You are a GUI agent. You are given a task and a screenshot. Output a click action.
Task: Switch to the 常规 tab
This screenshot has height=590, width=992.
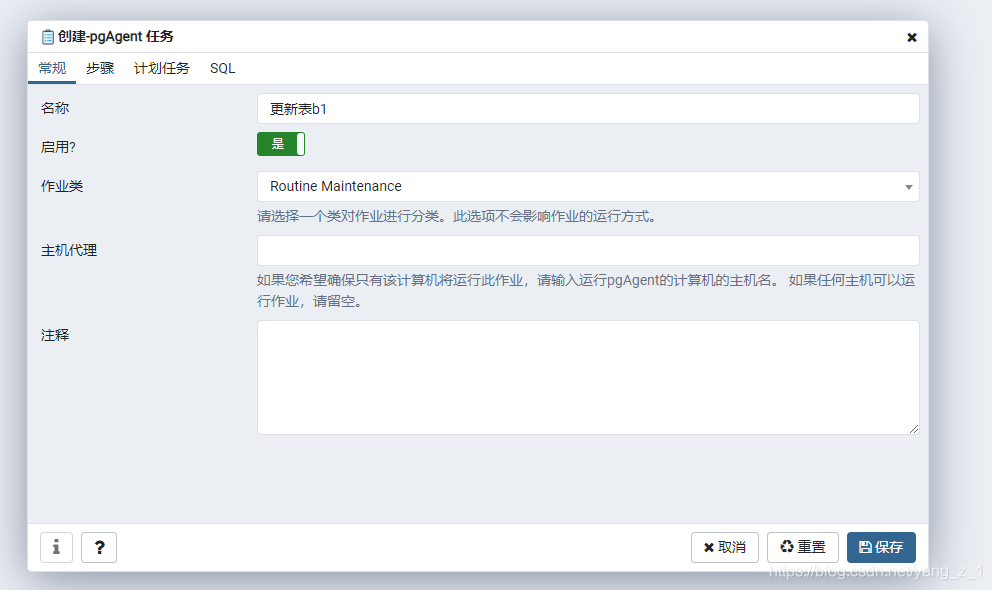coord(52,68)
